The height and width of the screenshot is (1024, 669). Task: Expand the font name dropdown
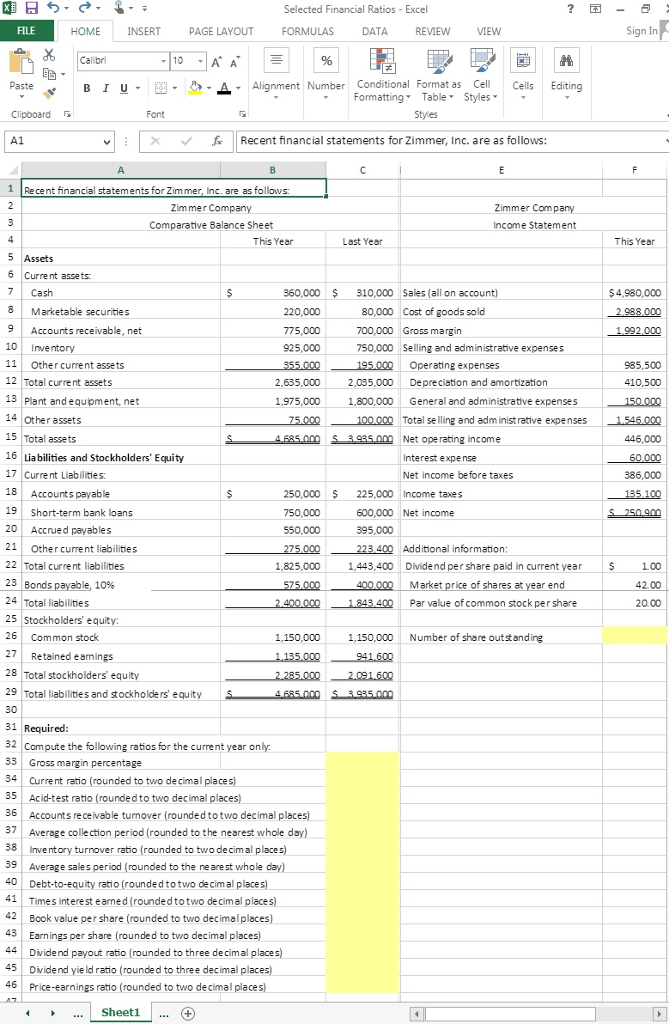coord(163,61)
